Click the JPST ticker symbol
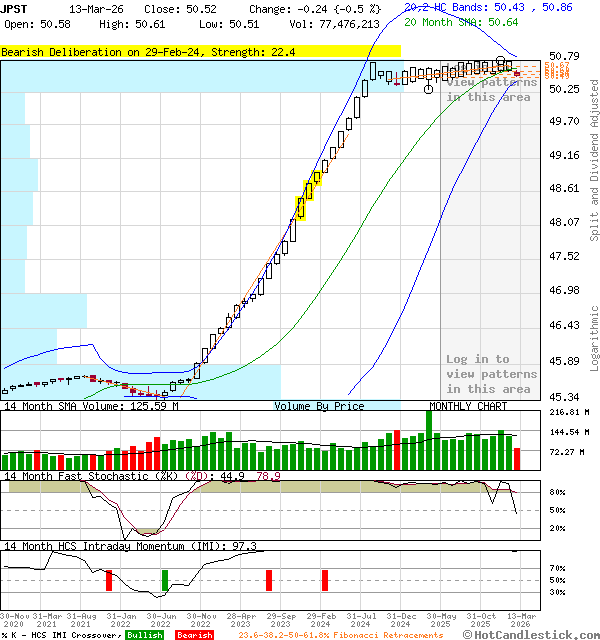 pyautogui.click(x=15, y=8)
